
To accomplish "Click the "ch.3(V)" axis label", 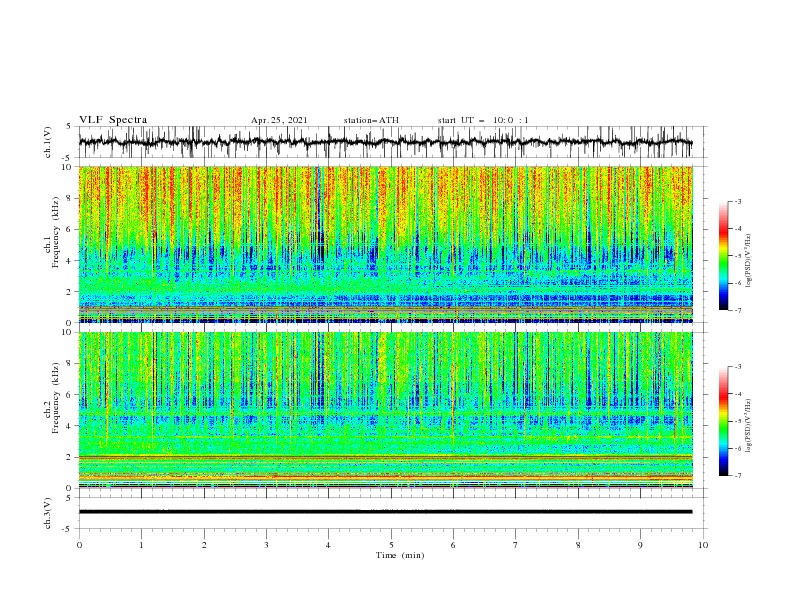I will click(48, 513).
